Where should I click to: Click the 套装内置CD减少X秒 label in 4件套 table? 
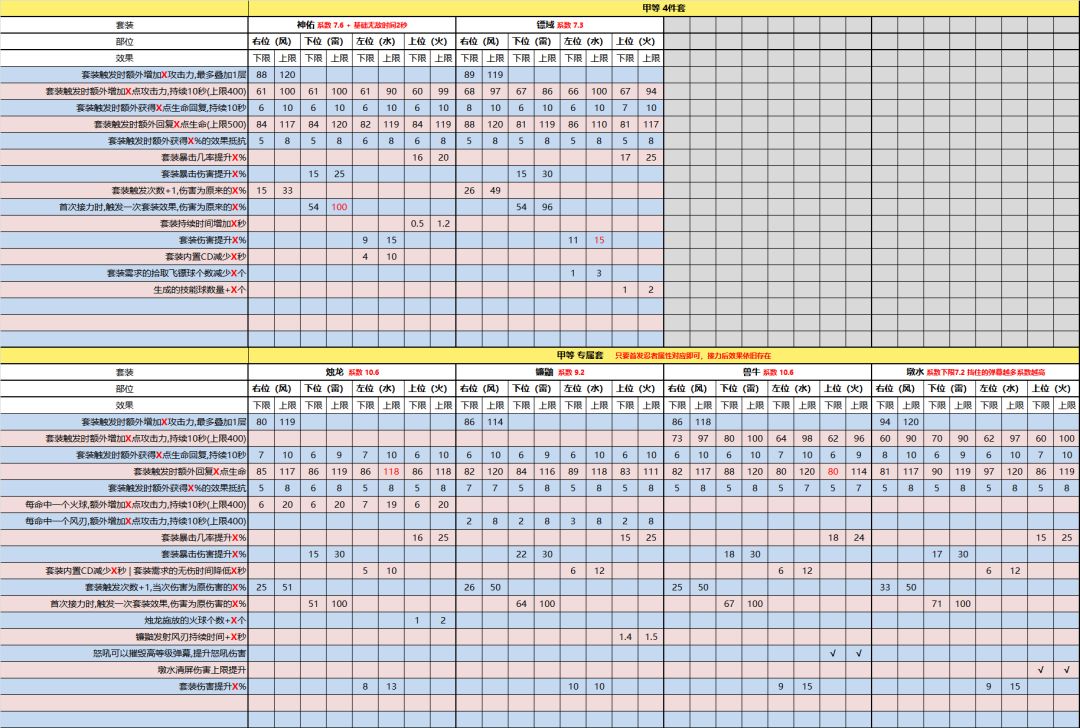pos(205,257)
